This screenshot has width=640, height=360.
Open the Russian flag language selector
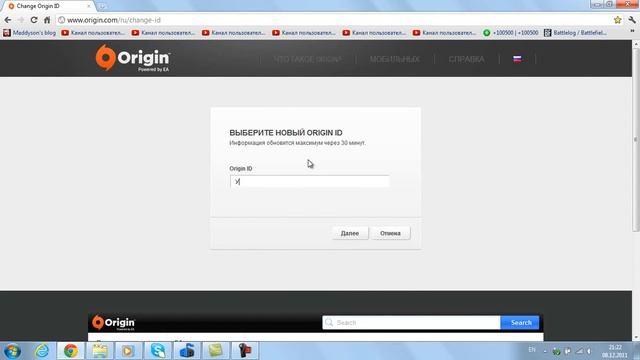tap(517, 59)
